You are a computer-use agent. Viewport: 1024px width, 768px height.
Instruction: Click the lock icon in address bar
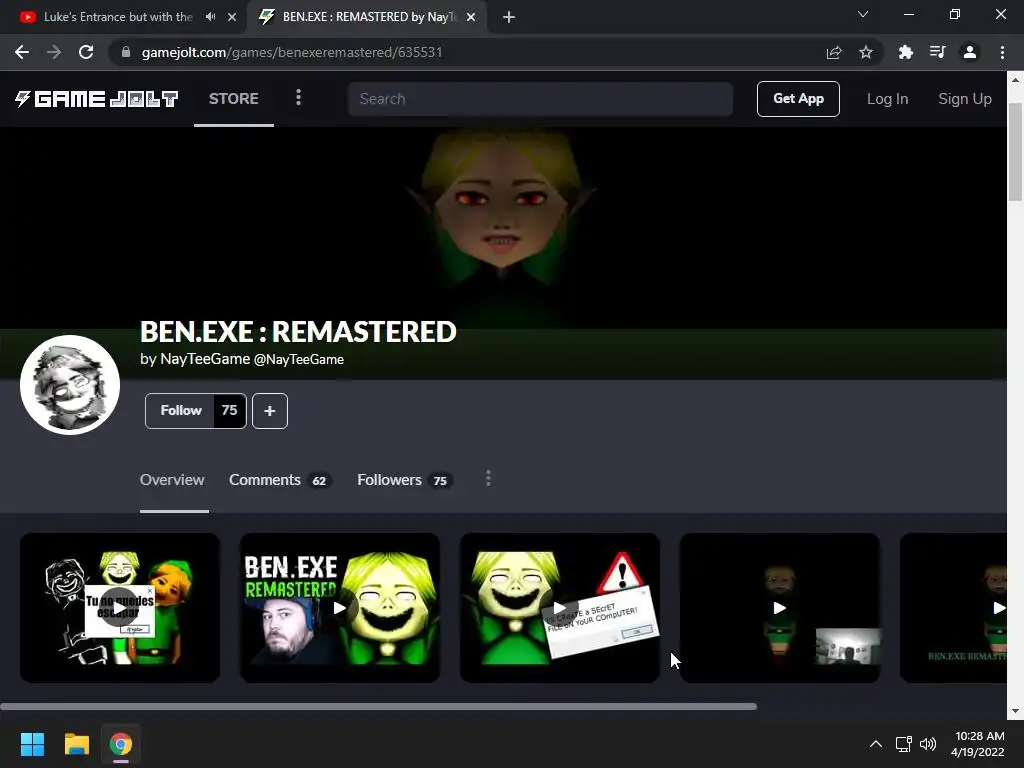tap(126, 52)
